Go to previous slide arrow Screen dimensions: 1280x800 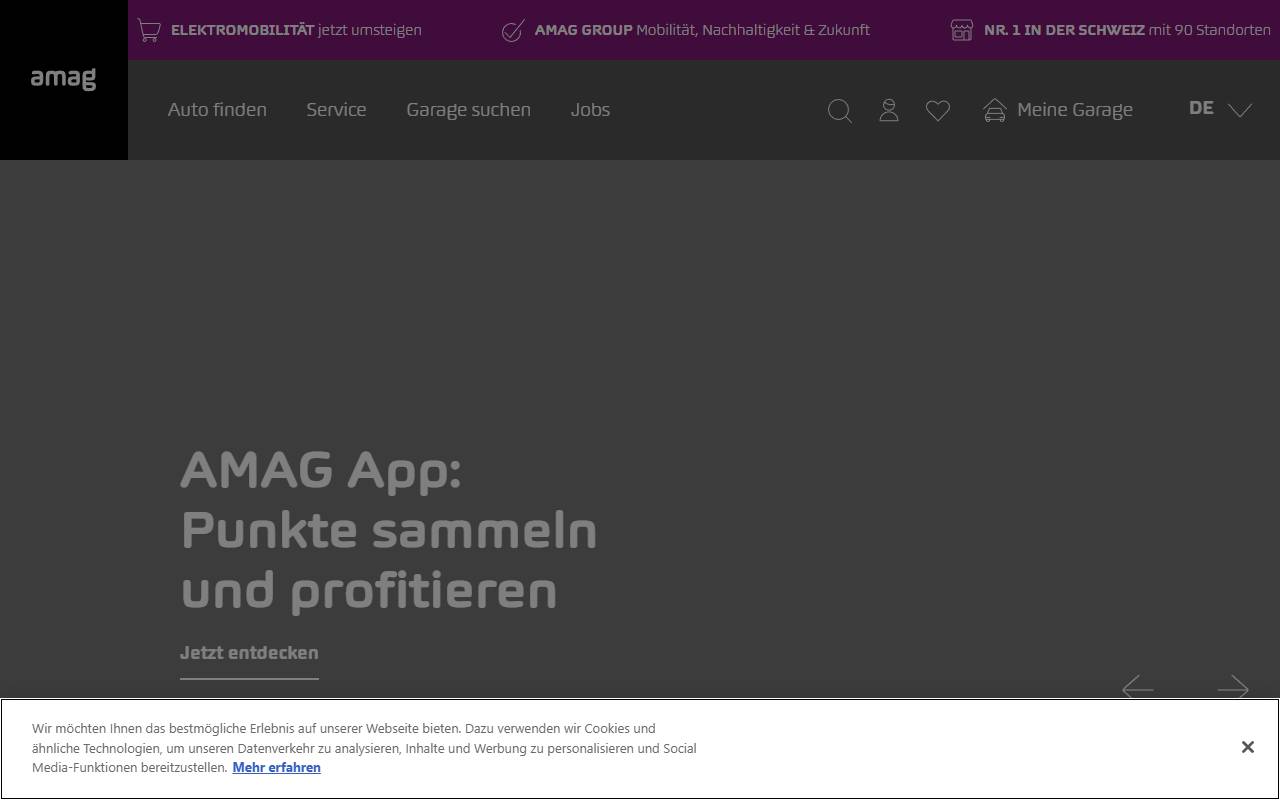pos(1138,688)
